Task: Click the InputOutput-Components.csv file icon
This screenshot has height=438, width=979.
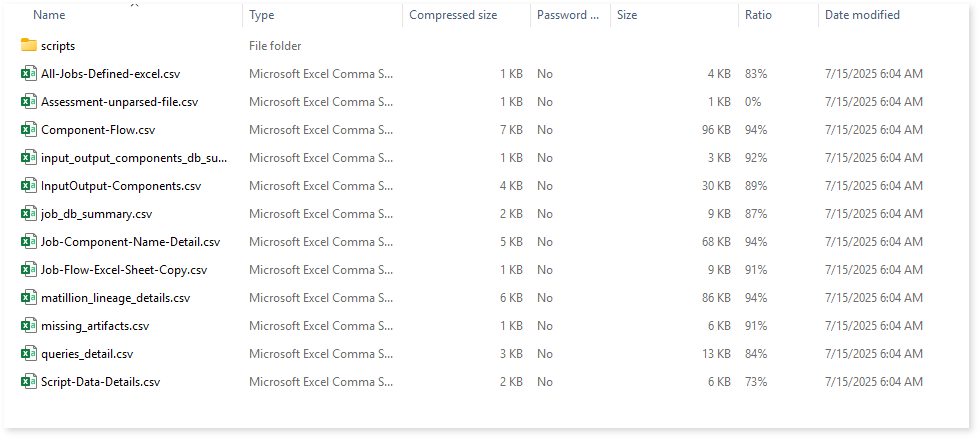Action: tap(29, 186)
